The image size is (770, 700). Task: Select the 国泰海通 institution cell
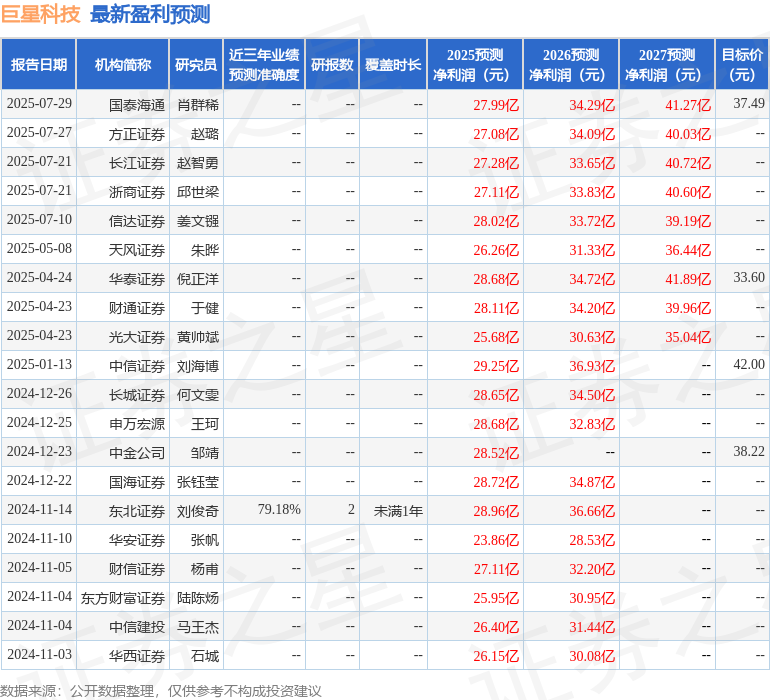(x=137, y=105)
